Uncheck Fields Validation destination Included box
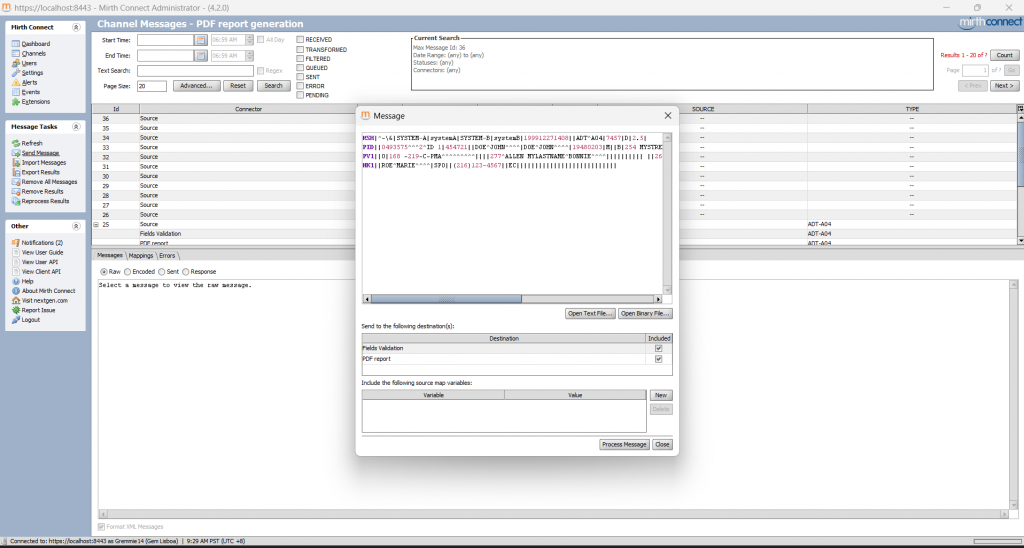Image resolution: width=1024 pixels, height=548 pixels. 658,349
